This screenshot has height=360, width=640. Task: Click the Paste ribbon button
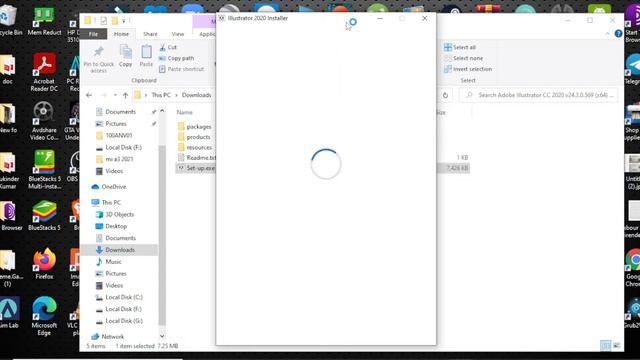tap(146, 56)
